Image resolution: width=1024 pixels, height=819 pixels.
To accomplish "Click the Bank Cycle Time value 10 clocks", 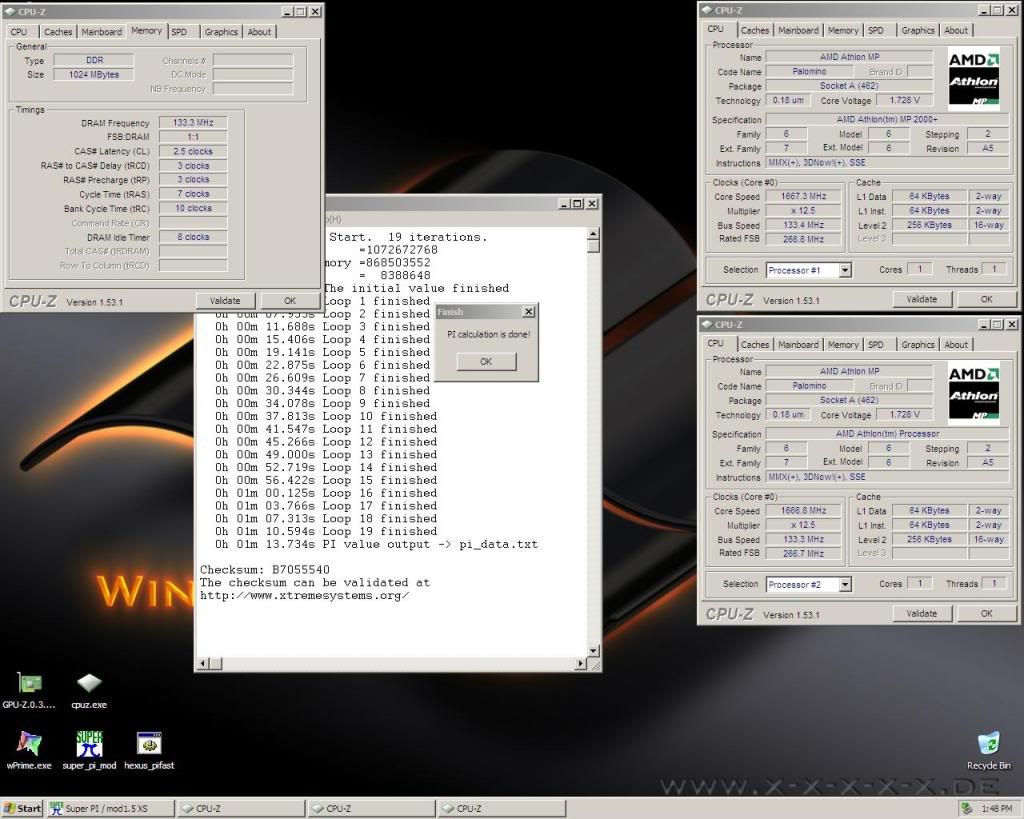I will click(193, 208).
